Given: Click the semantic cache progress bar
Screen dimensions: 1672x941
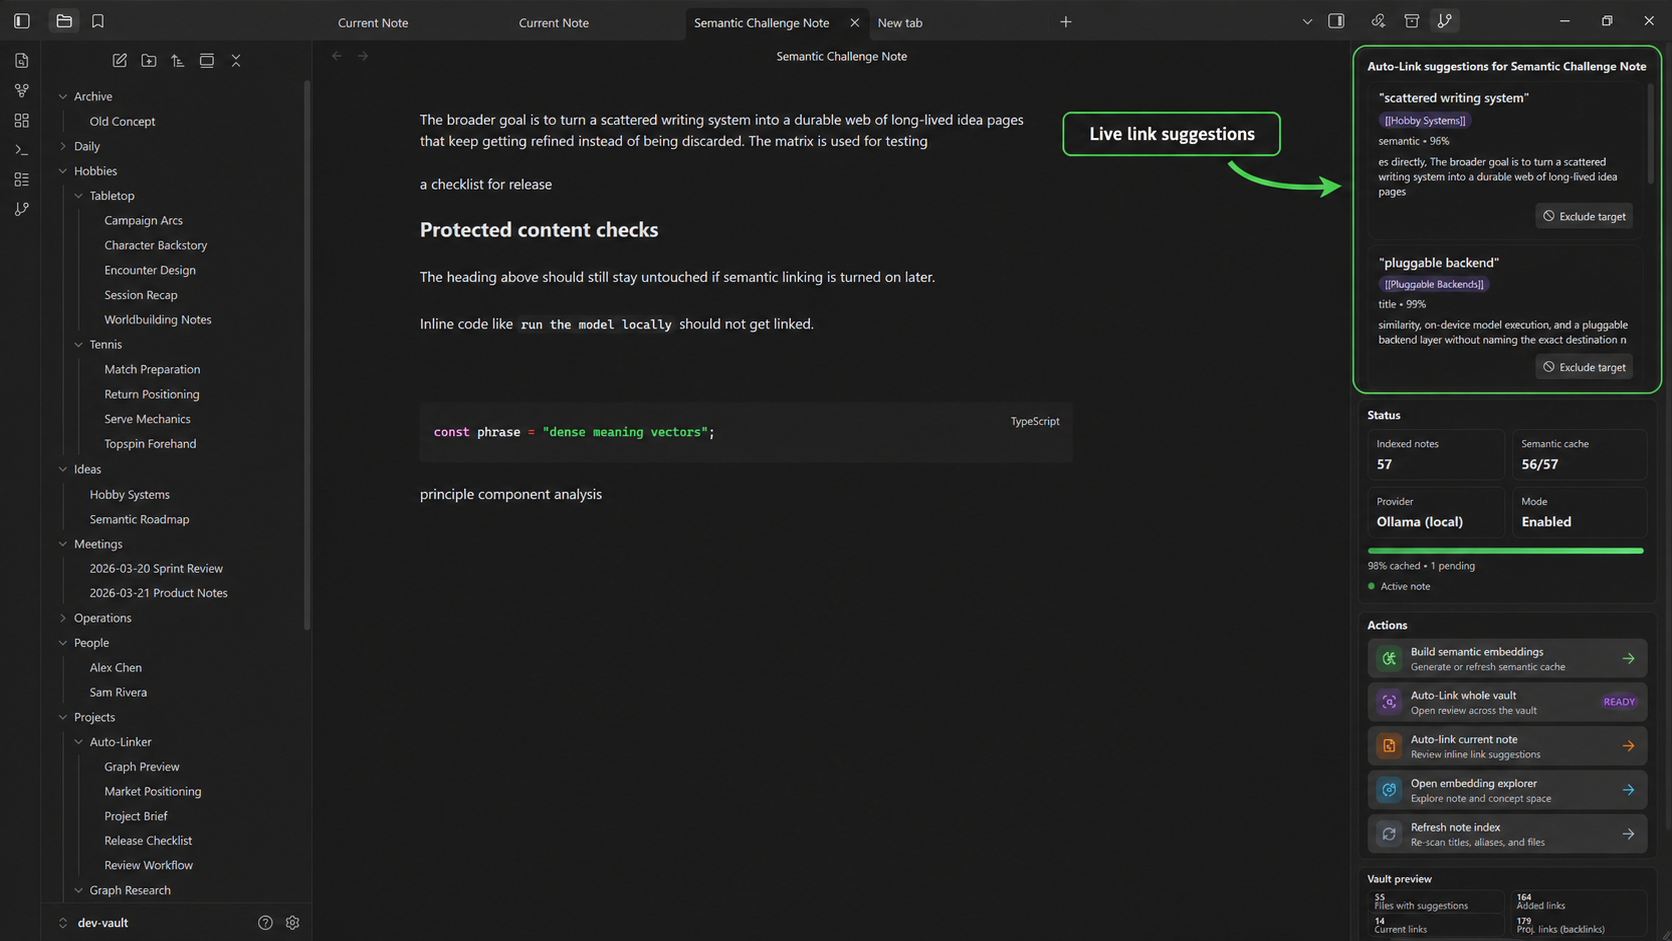Looking at the screenshot, I should pos(1506,550).
